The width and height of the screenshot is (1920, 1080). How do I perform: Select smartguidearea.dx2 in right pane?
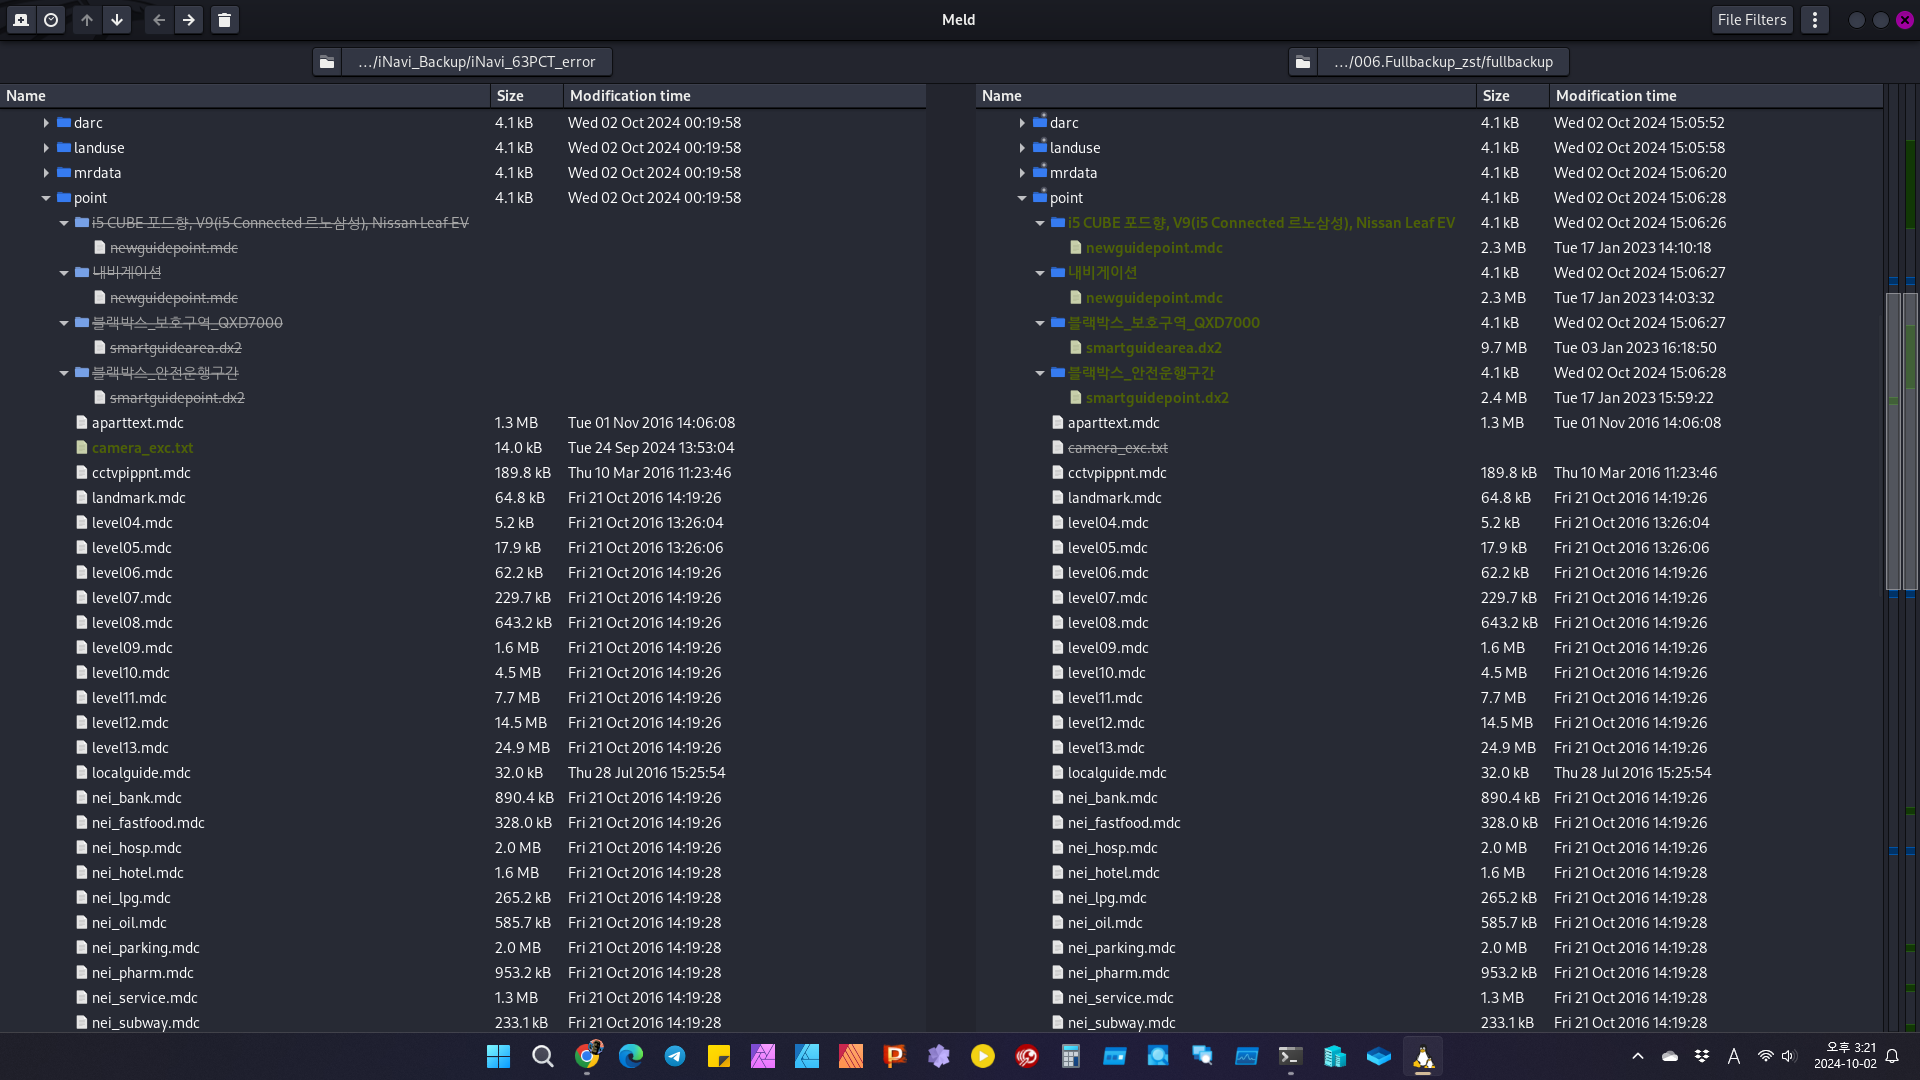1153,348
